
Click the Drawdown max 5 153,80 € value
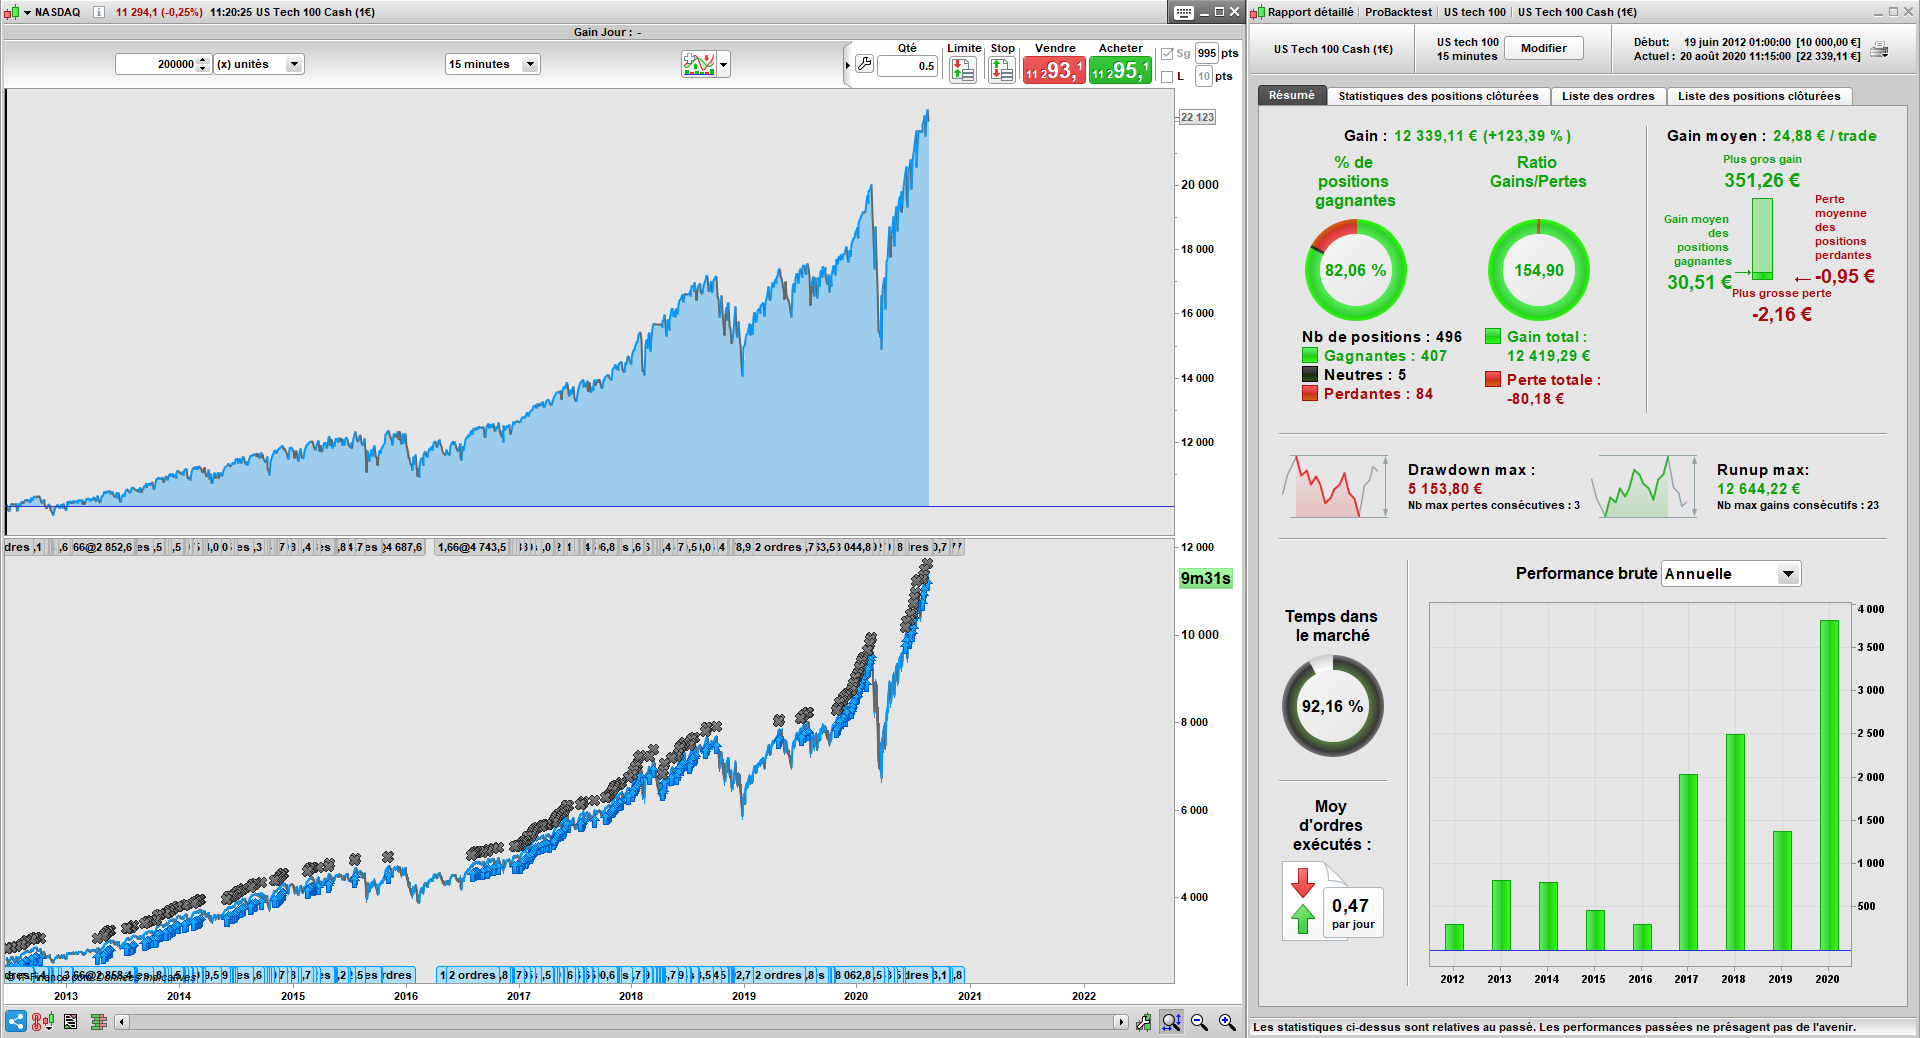coord(1445,489)
